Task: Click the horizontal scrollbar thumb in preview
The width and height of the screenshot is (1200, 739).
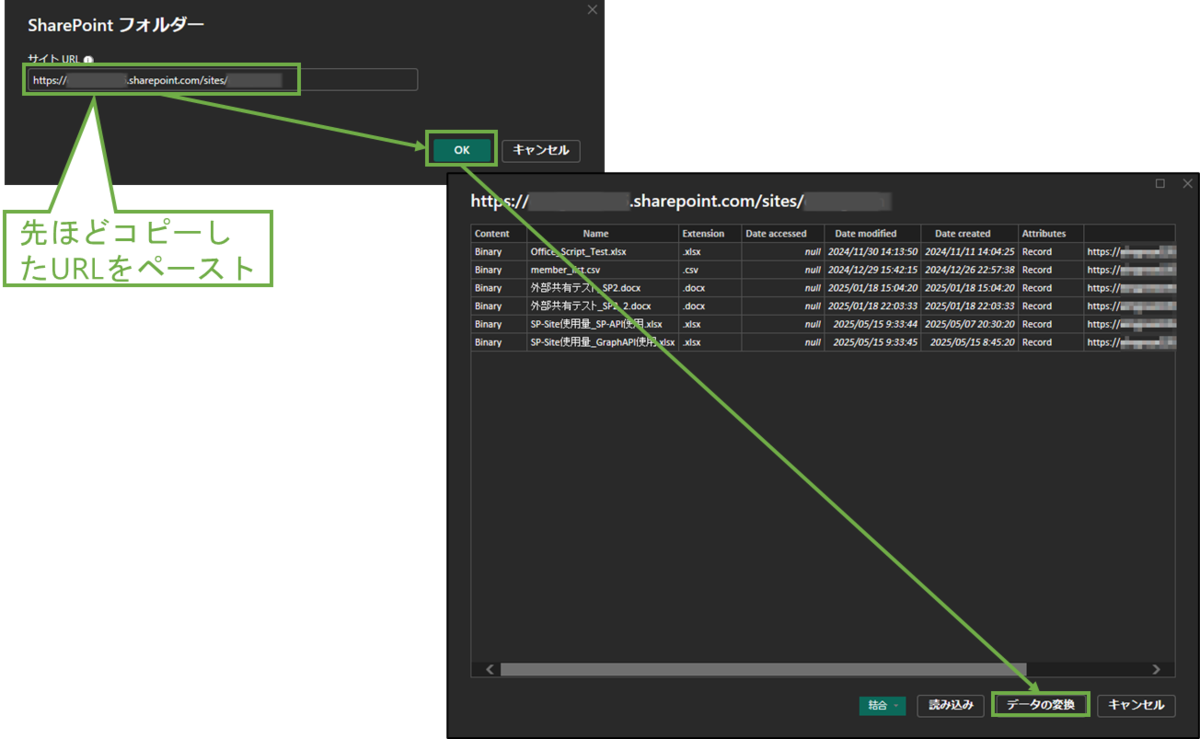Action: pos(763,669)
